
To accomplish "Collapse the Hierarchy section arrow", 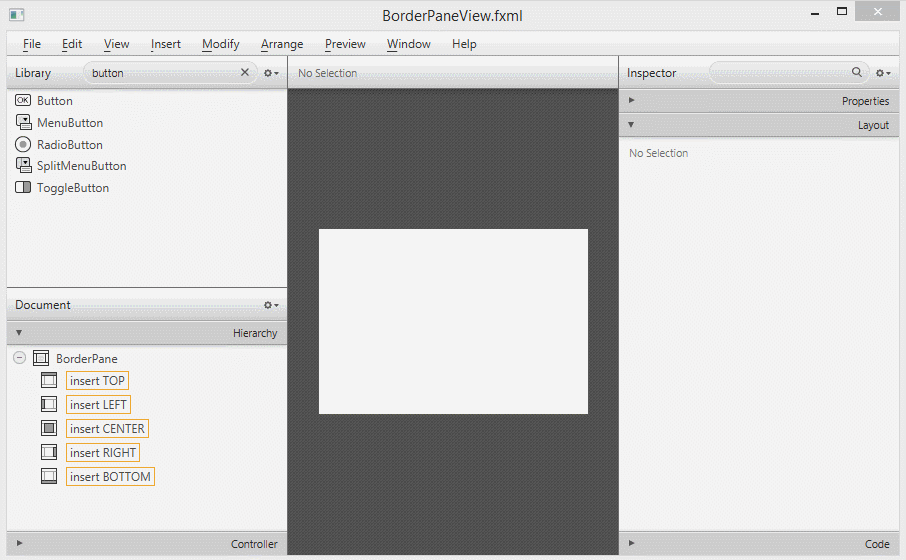I will tap(19, 332).
